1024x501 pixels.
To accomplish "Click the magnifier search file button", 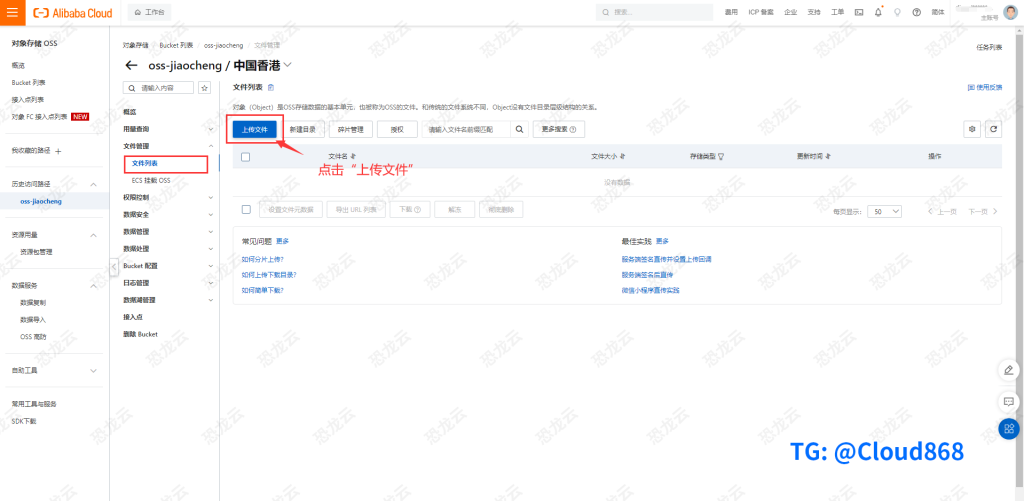I will tap(519, 129).
